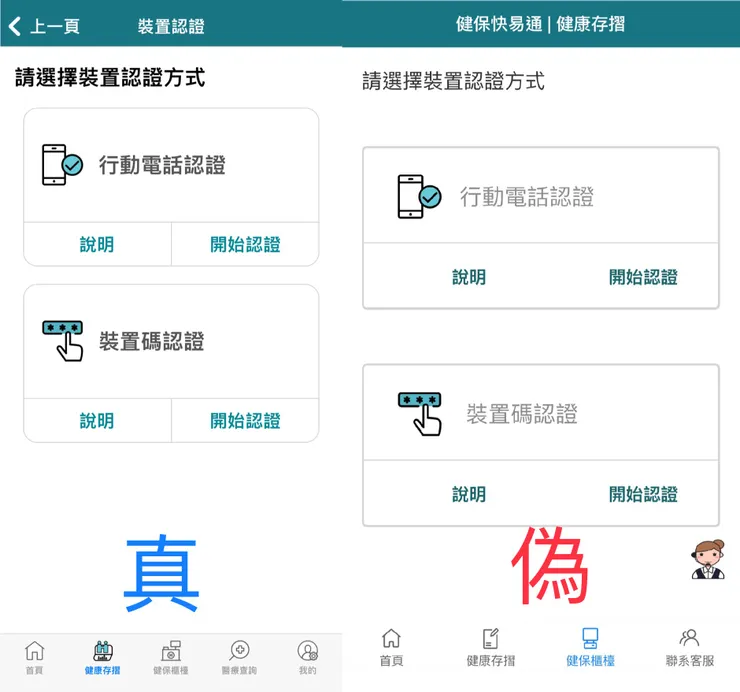Tap passcode hand icon in left screen
The image size is (740, 692).
[x=63, y=341]
